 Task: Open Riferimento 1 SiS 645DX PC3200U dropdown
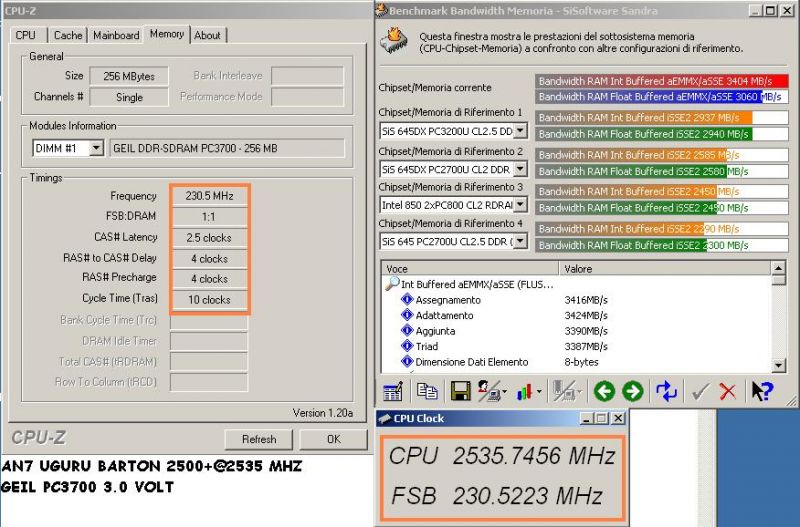520,131
